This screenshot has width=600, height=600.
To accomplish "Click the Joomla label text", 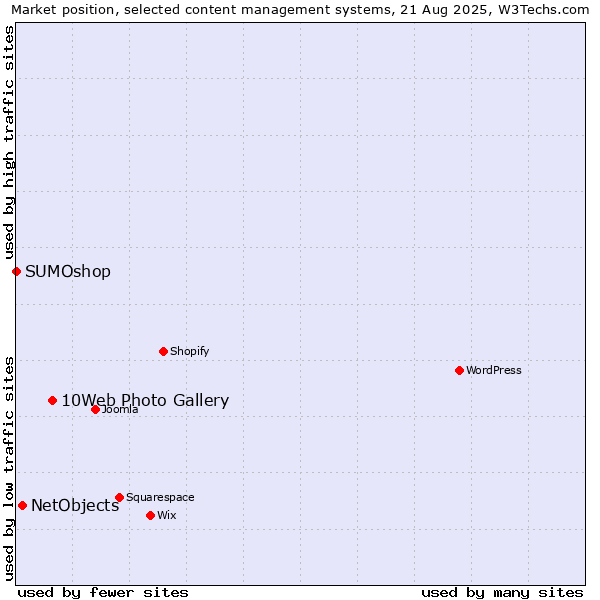I will pos(120,410).
